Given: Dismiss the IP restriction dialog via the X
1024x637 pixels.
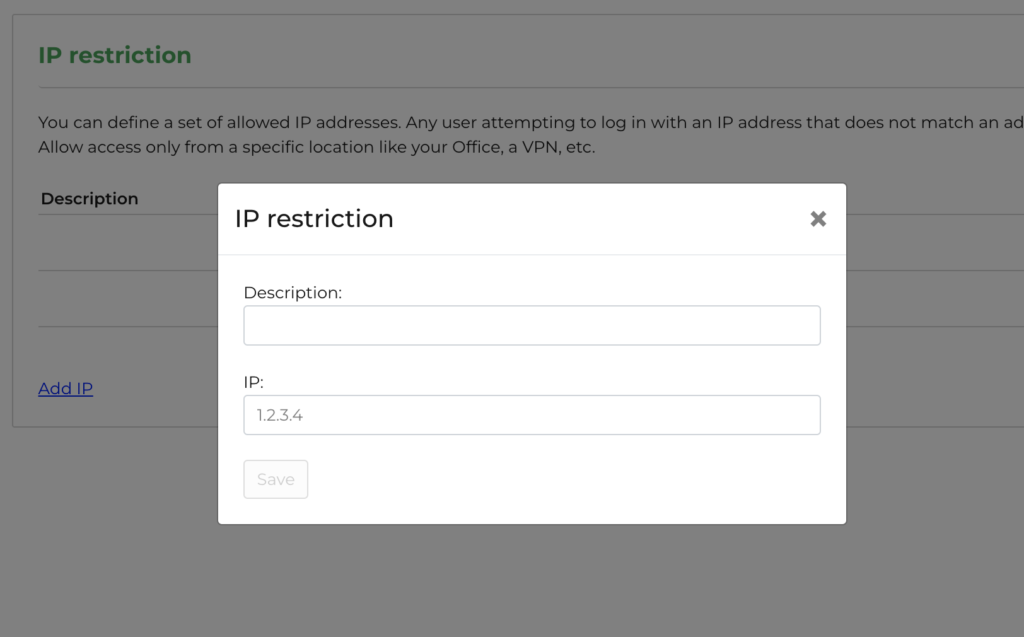Looking at the screenshot, I should 818,218.
